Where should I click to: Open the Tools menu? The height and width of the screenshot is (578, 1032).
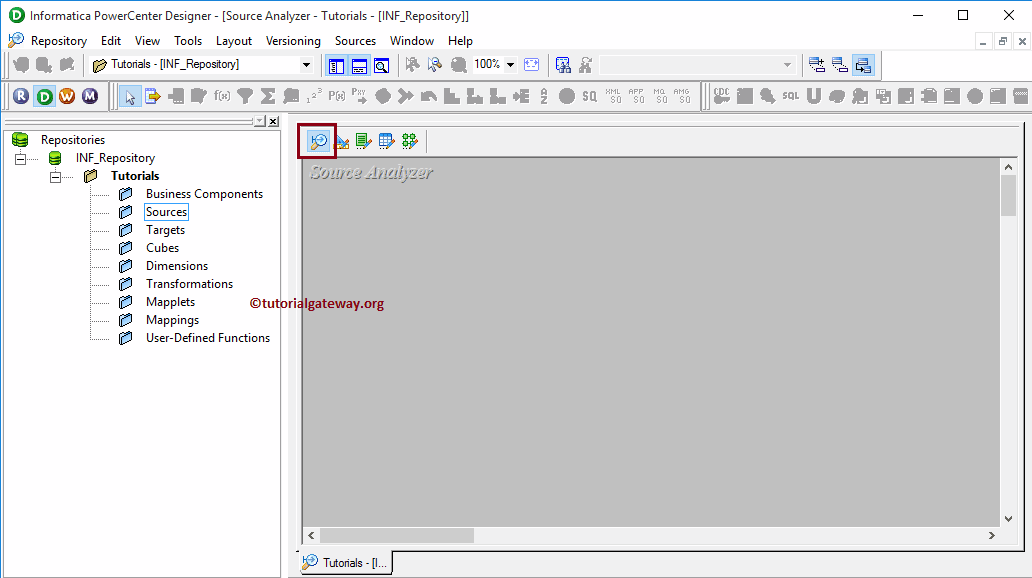188,41
